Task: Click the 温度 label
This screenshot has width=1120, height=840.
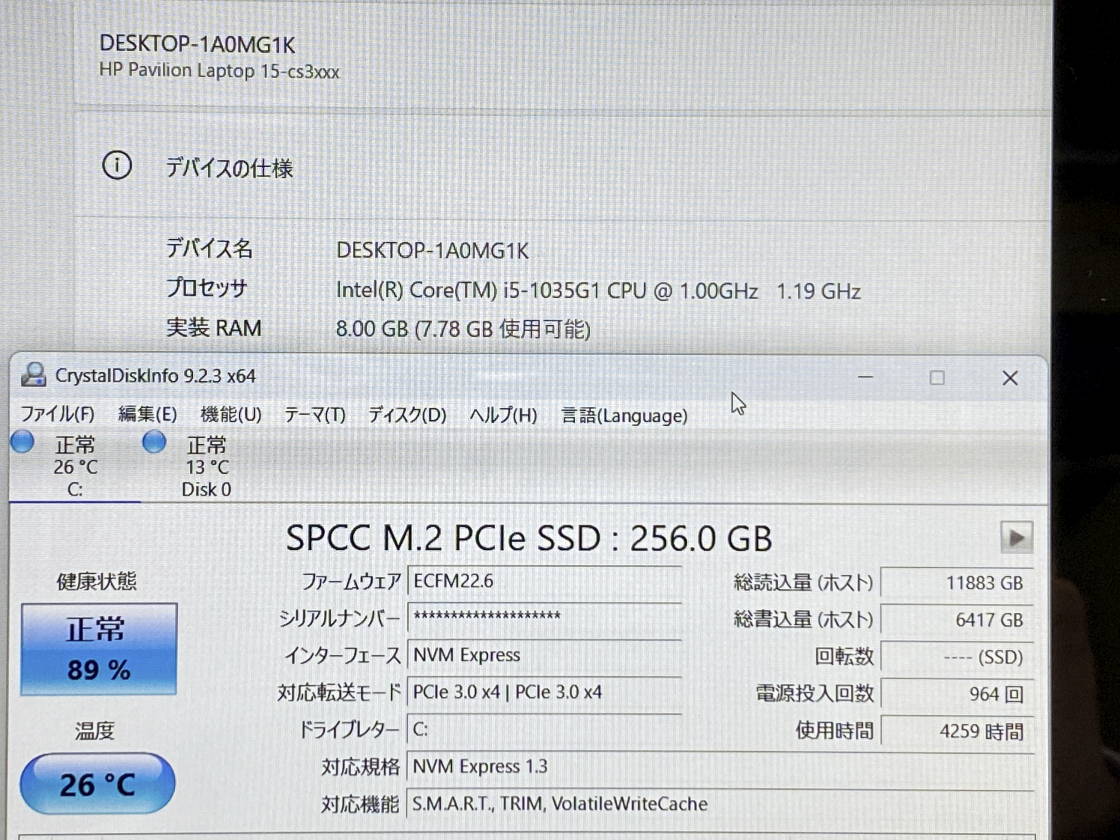Action: (94, 731)
